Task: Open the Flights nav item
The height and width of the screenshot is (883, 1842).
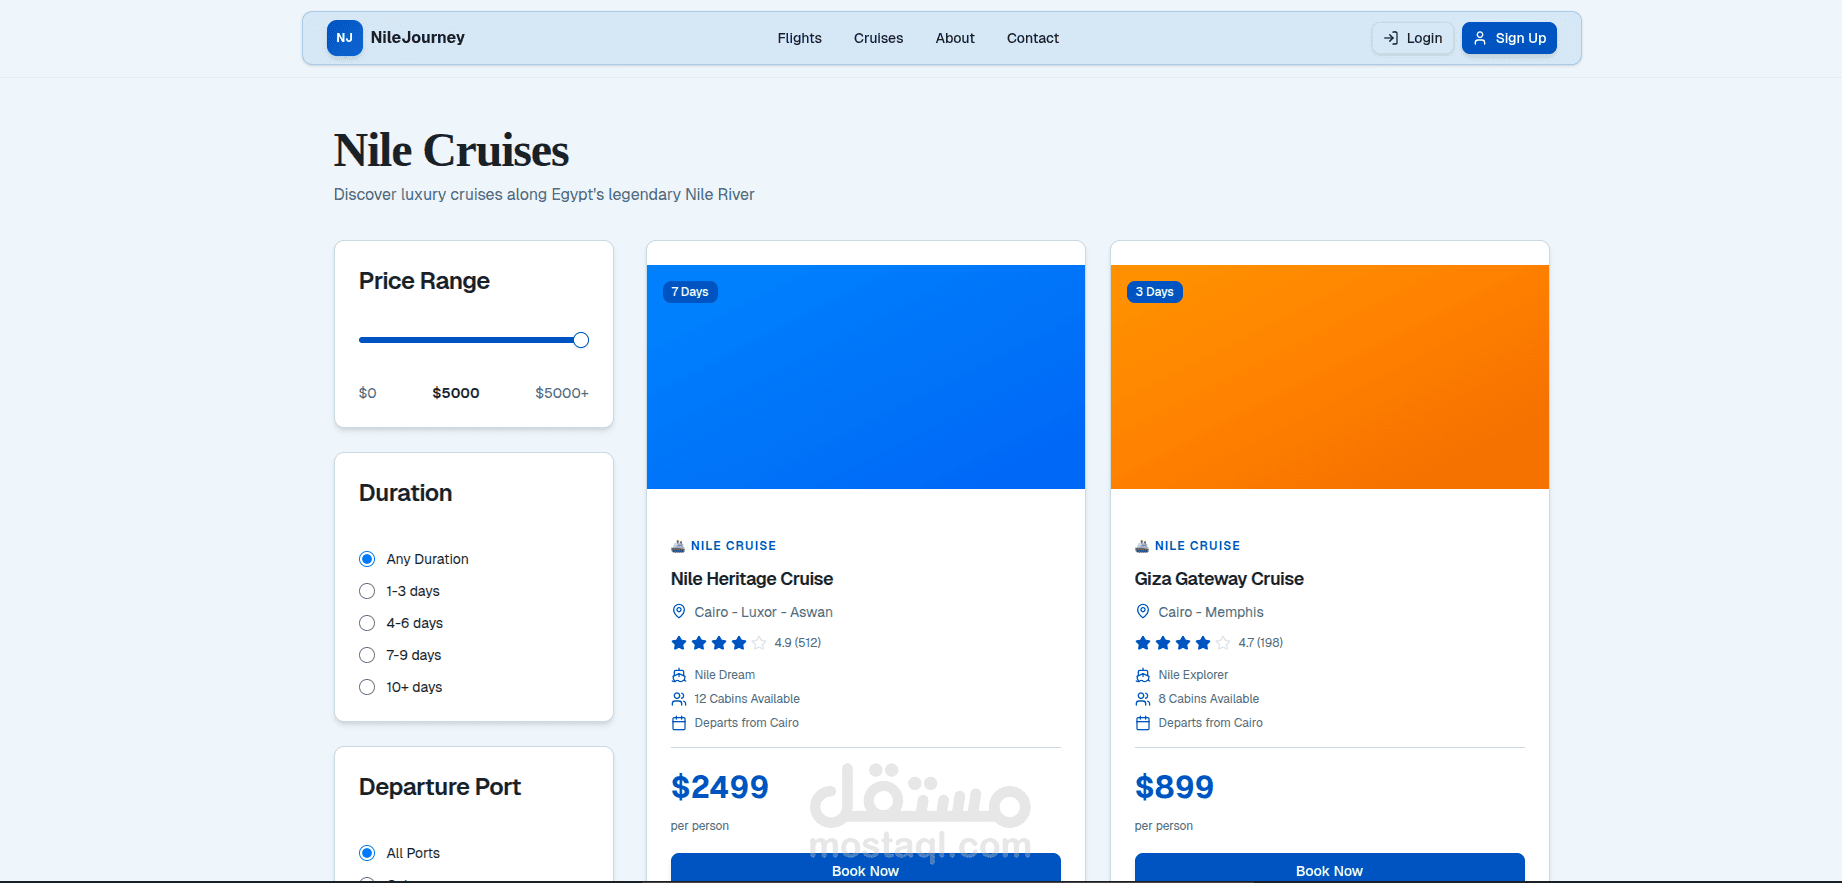Action: tap(799, 38)
